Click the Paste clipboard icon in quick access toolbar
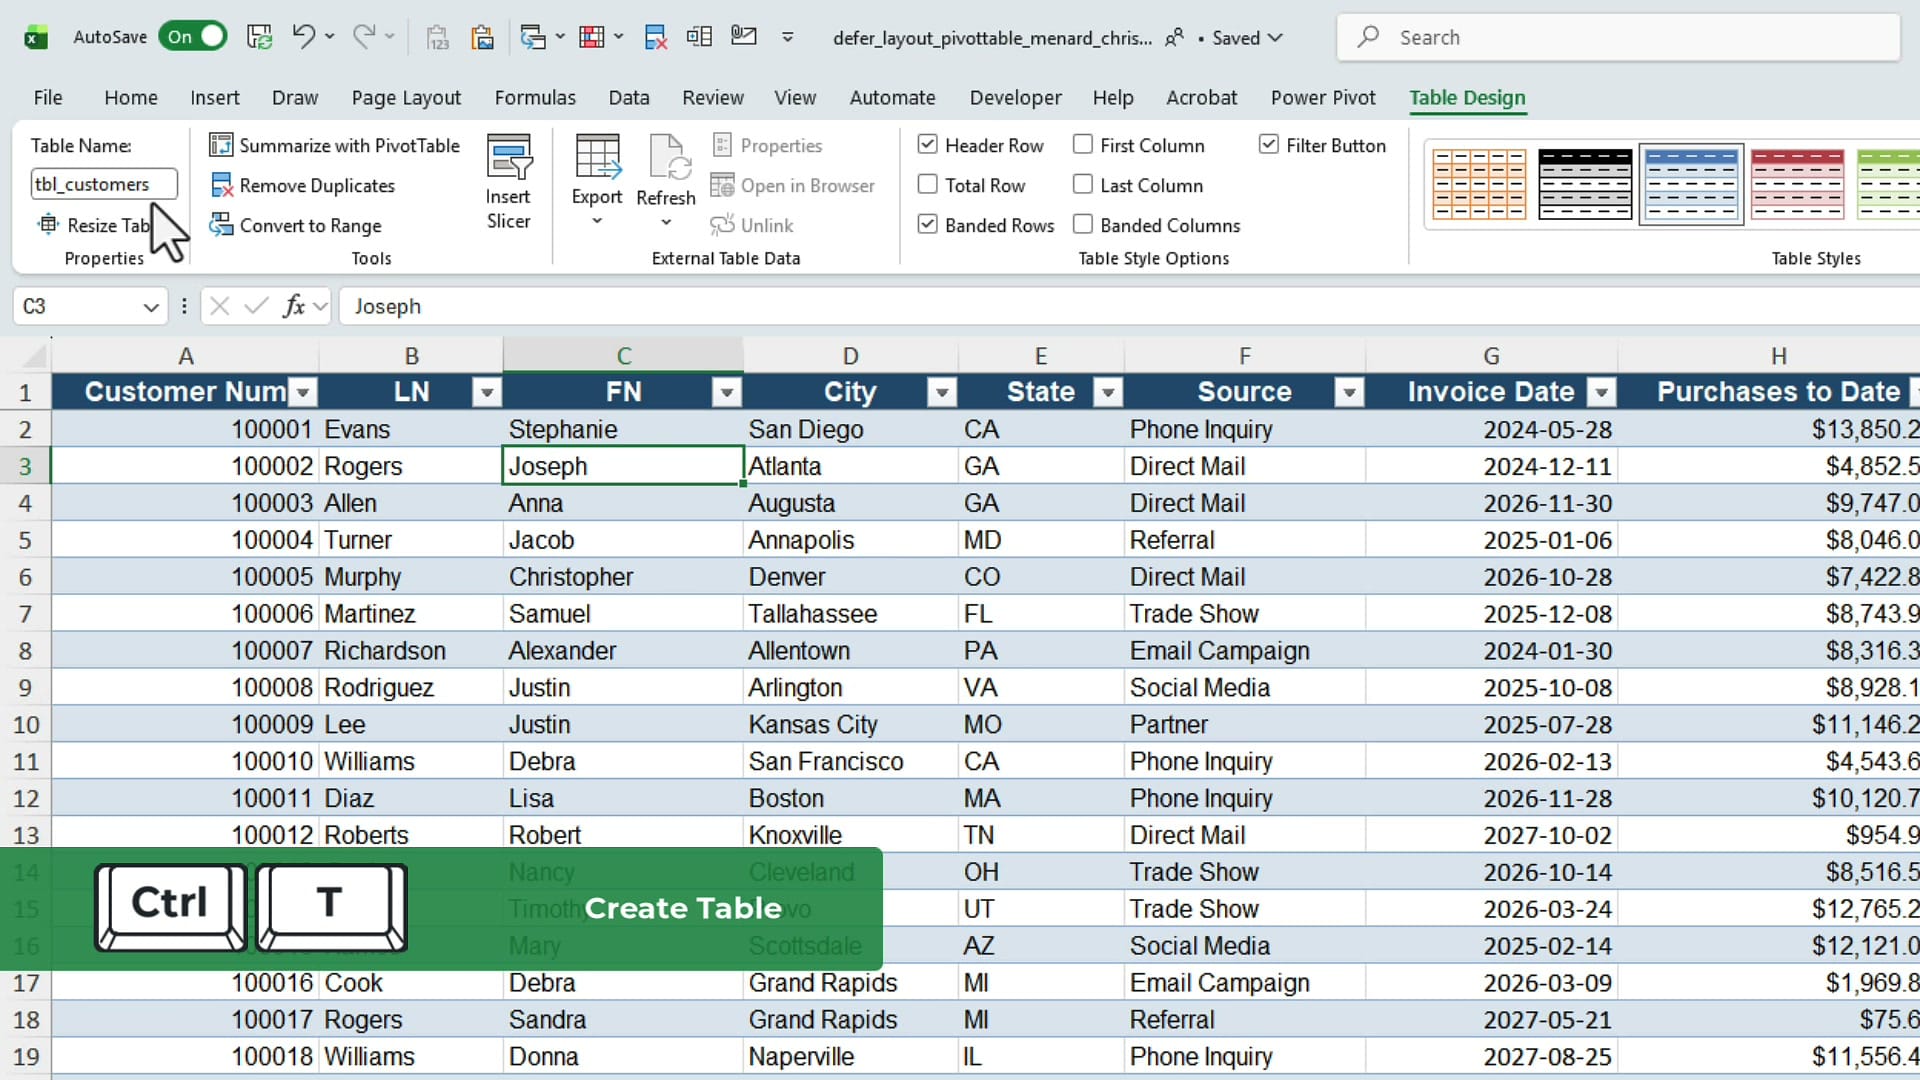The image size is (1920, 1080). click(x=482, y=37)
